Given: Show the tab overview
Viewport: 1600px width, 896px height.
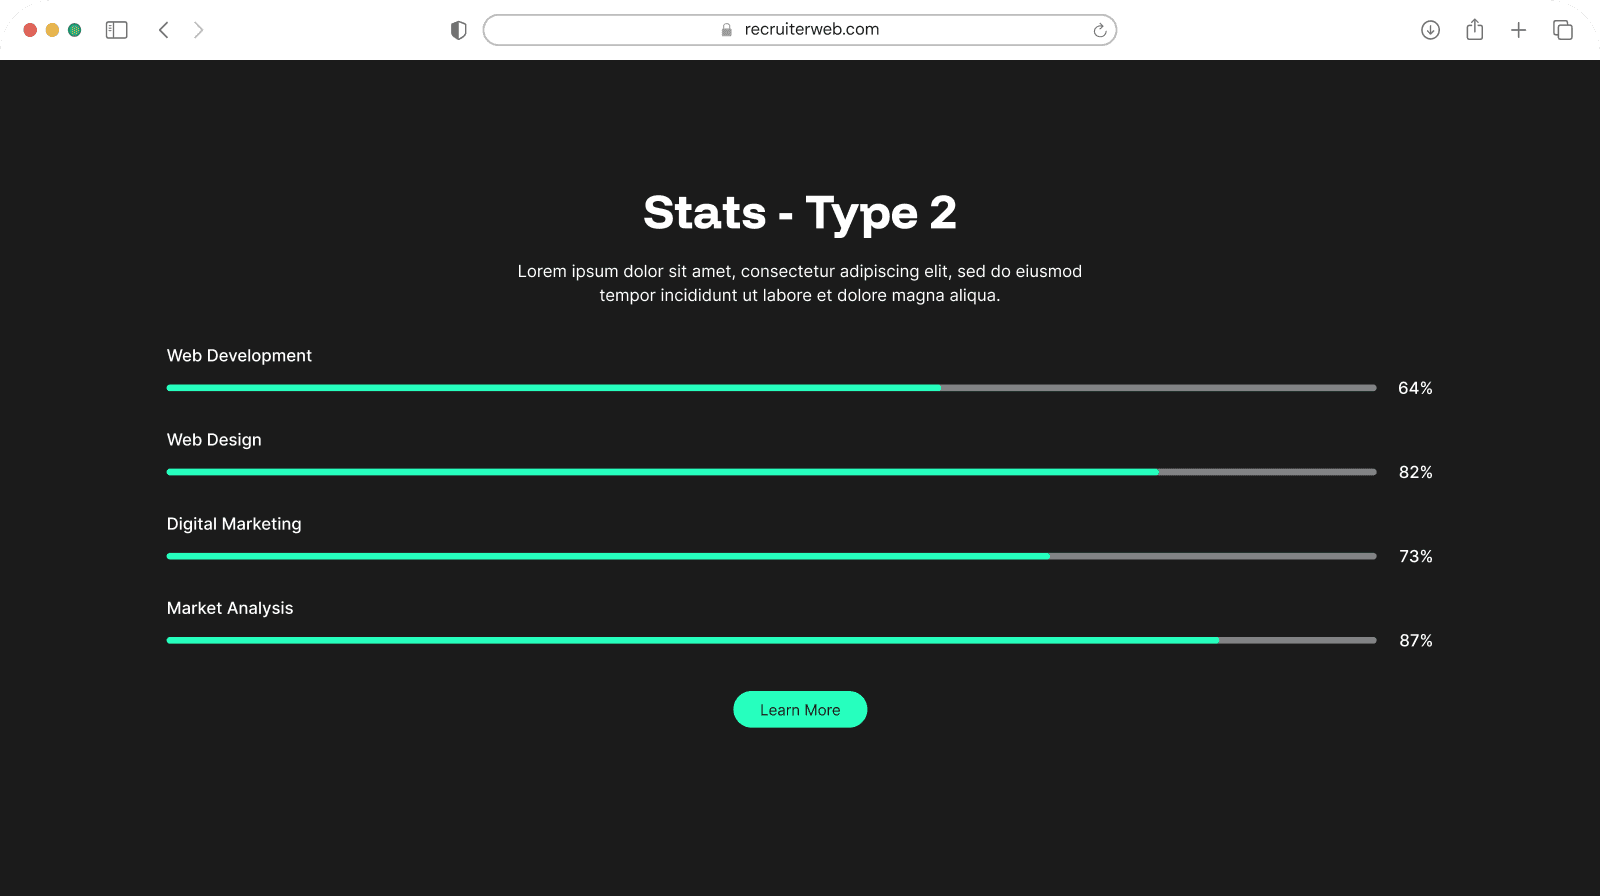Looking at the screenshot, I should 1562,30.
